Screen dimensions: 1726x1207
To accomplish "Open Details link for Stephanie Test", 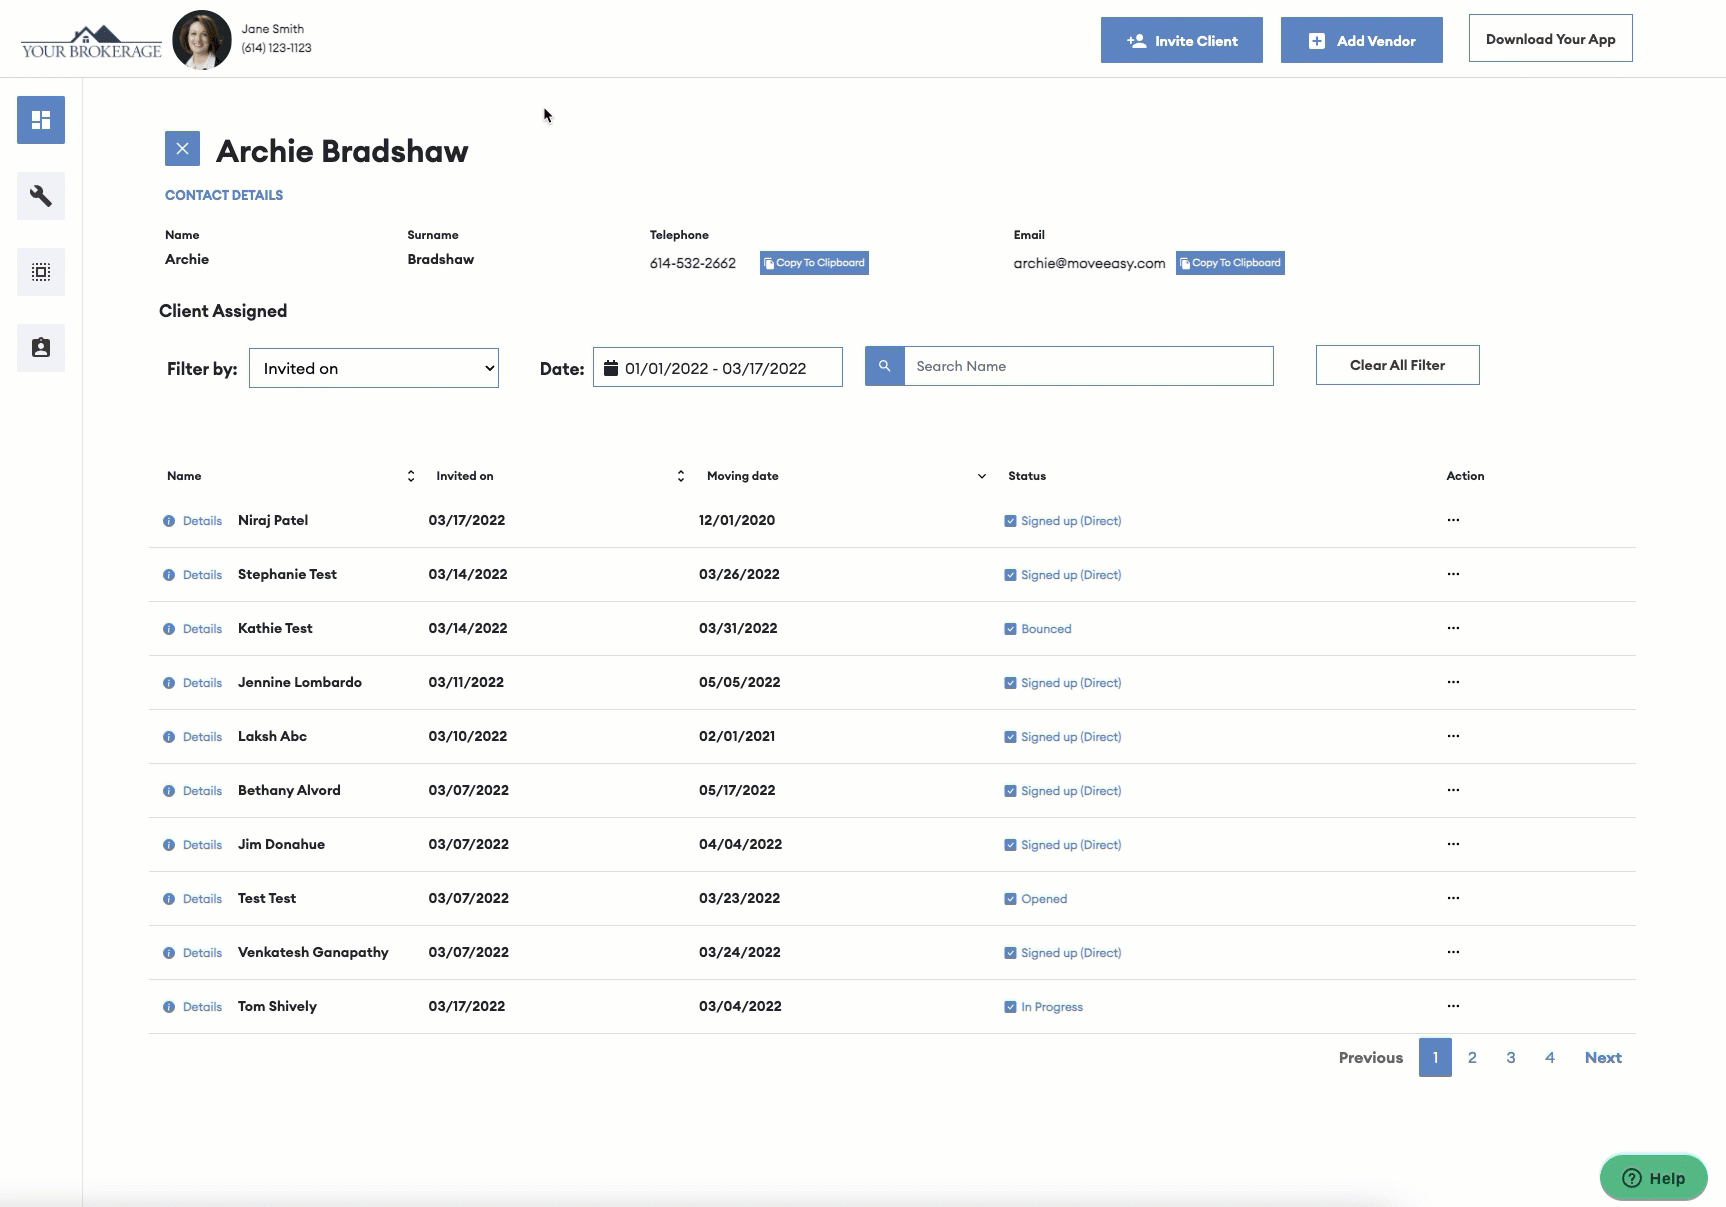I will coord(202,575).
